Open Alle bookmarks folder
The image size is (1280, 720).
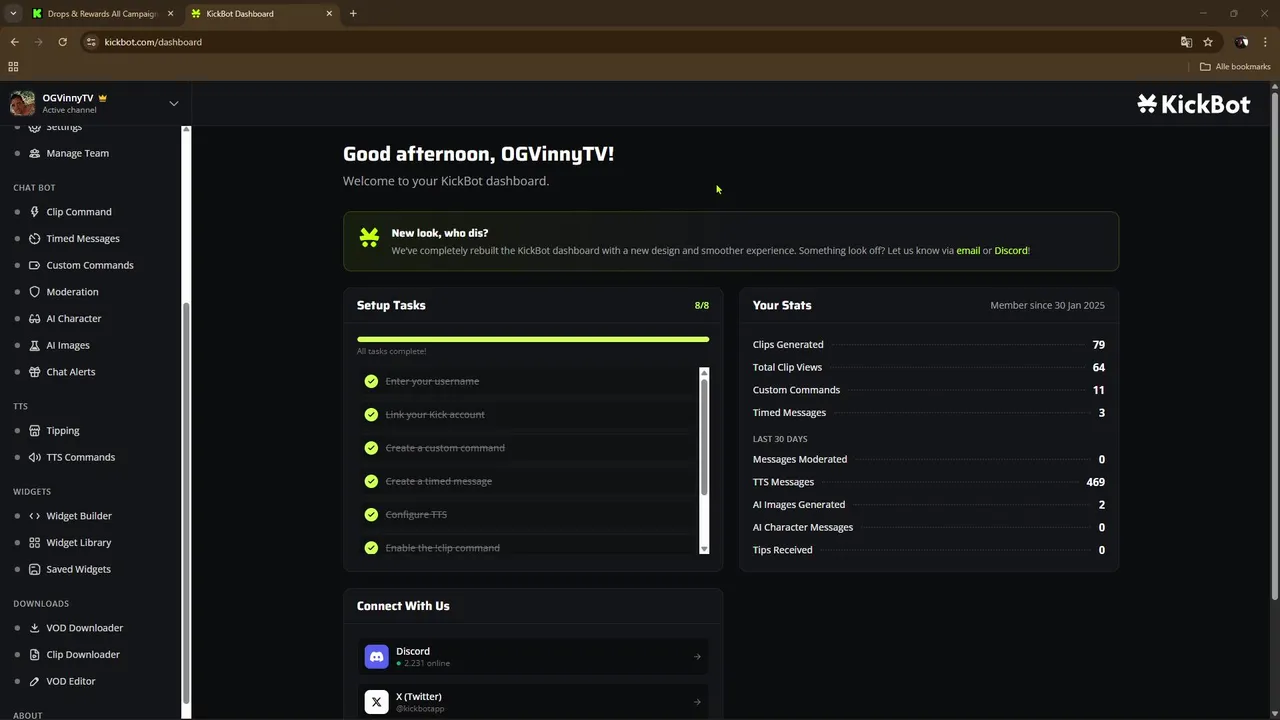pos(1235,67)
